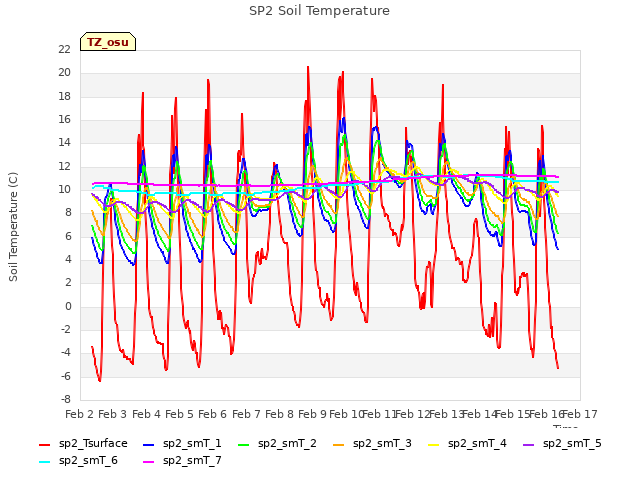Click the Feb 6 x-axis tick label

tap(212, 414)
